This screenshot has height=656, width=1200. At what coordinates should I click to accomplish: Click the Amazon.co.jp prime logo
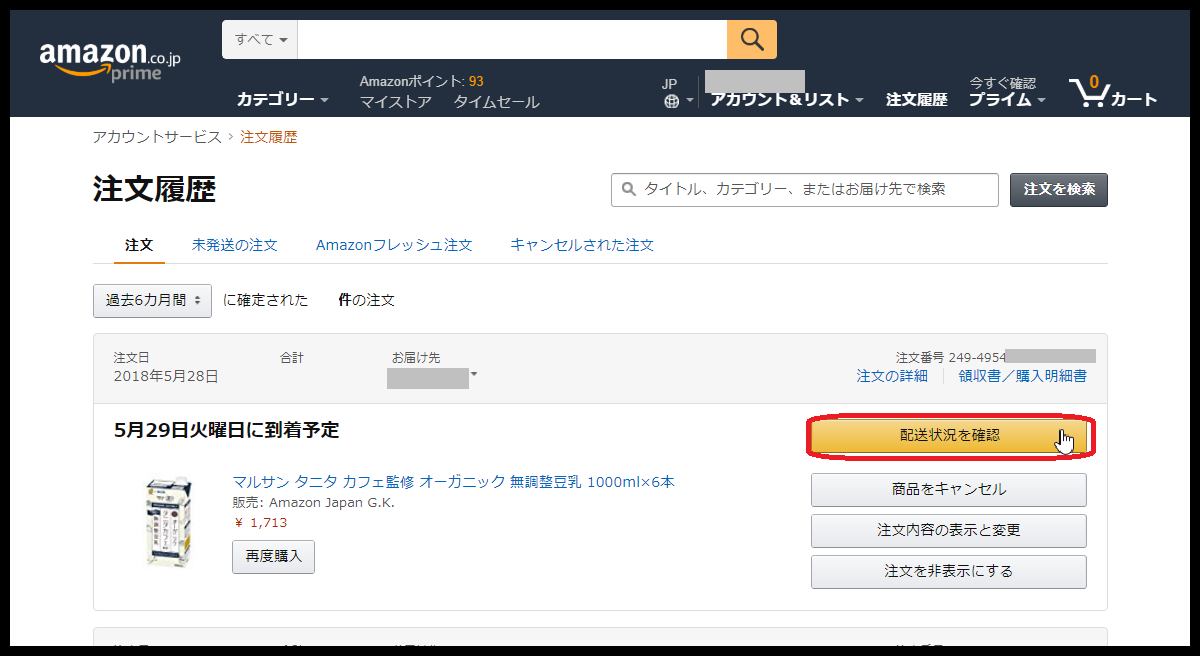pos(110,61)
